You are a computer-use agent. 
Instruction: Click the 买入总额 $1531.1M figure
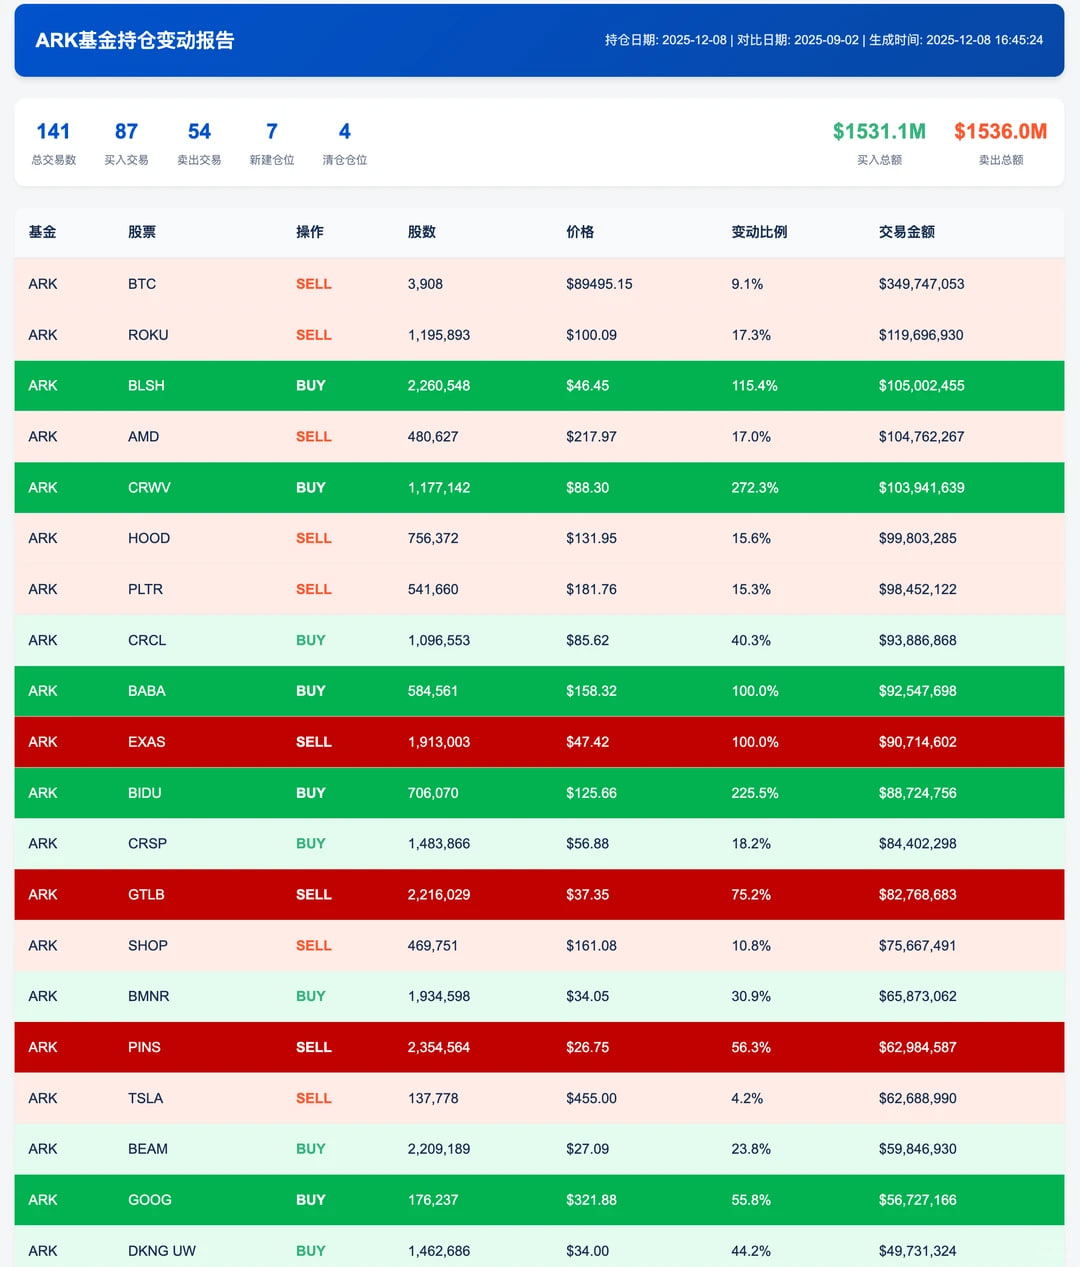(879, 132)
